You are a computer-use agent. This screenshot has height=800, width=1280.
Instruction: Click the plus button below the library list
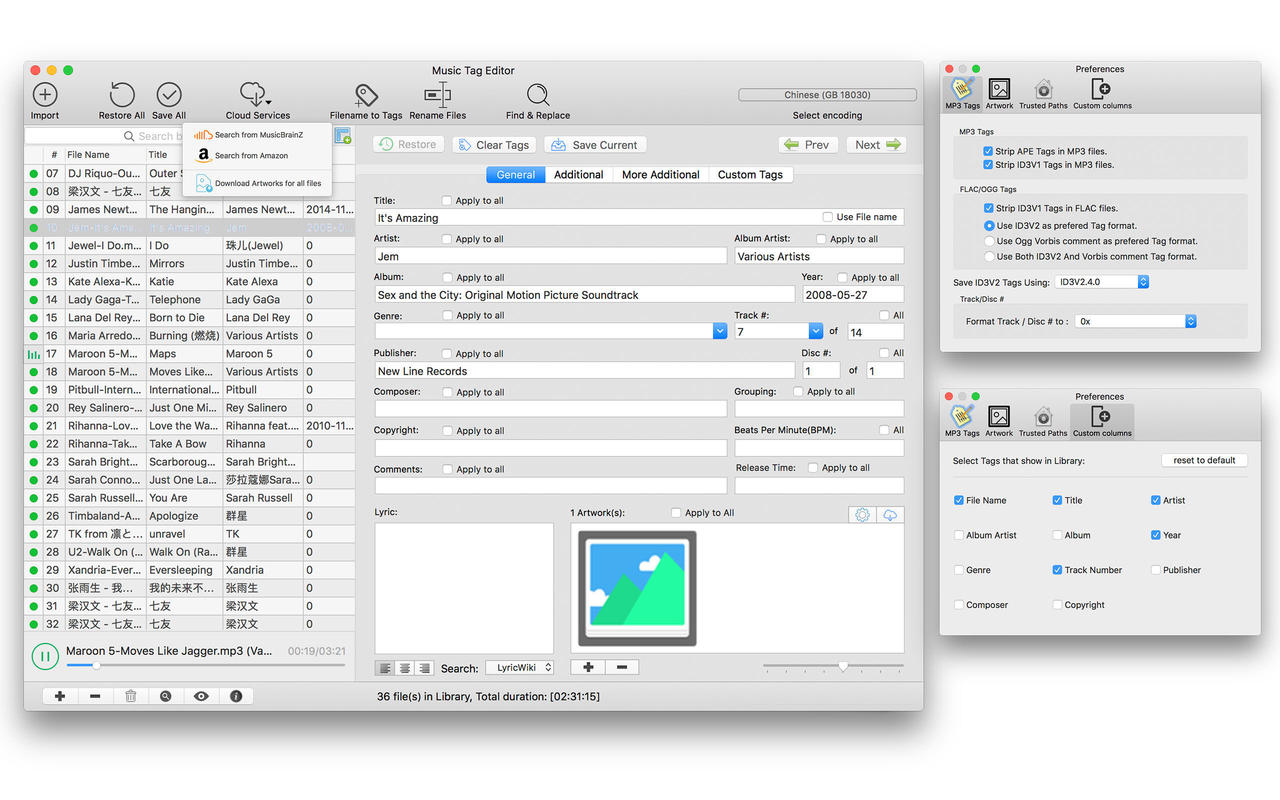(60, 696)
